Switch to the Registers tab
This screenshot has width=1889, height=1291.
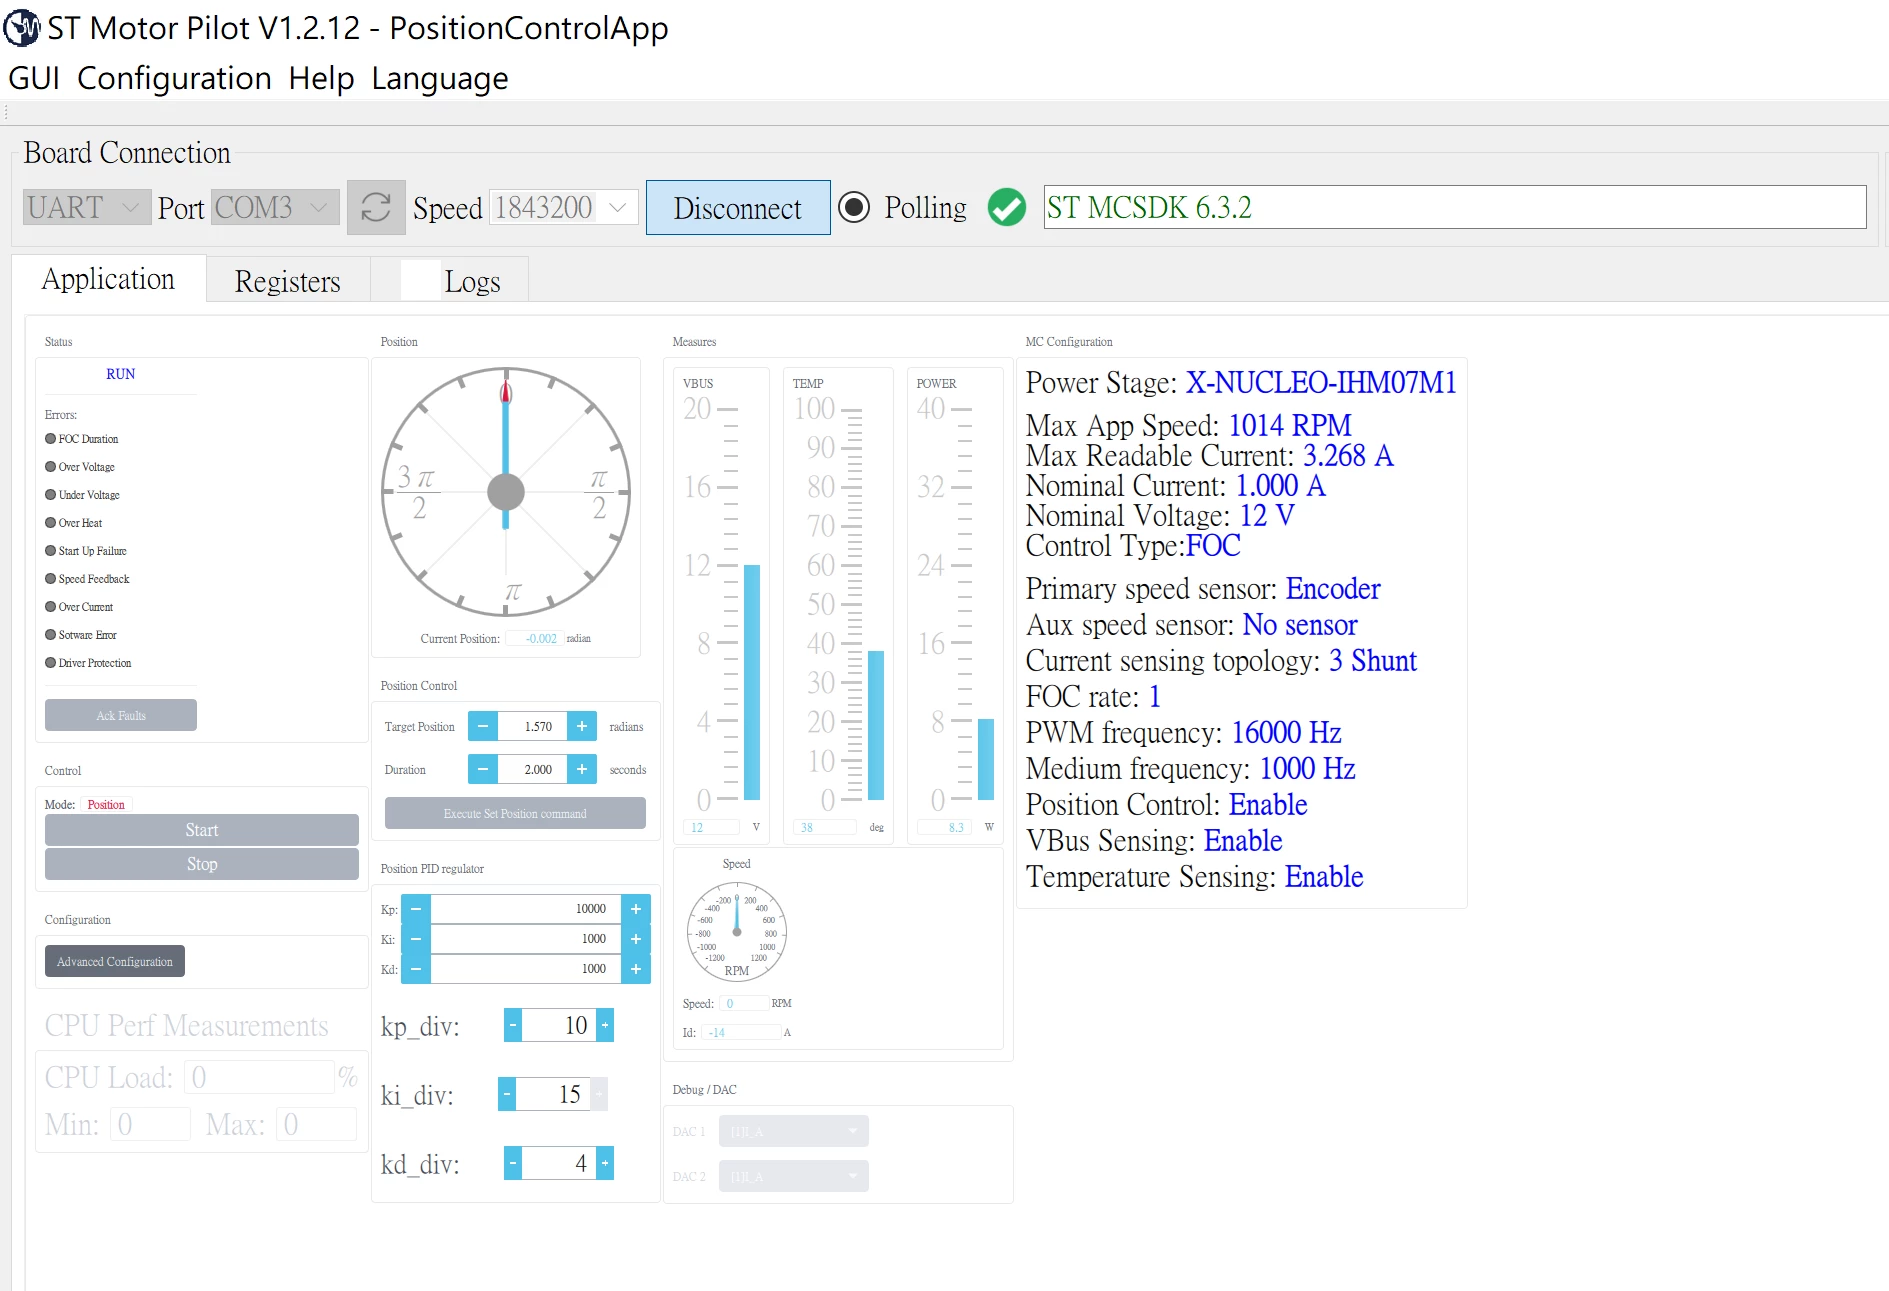pos(288,281)
